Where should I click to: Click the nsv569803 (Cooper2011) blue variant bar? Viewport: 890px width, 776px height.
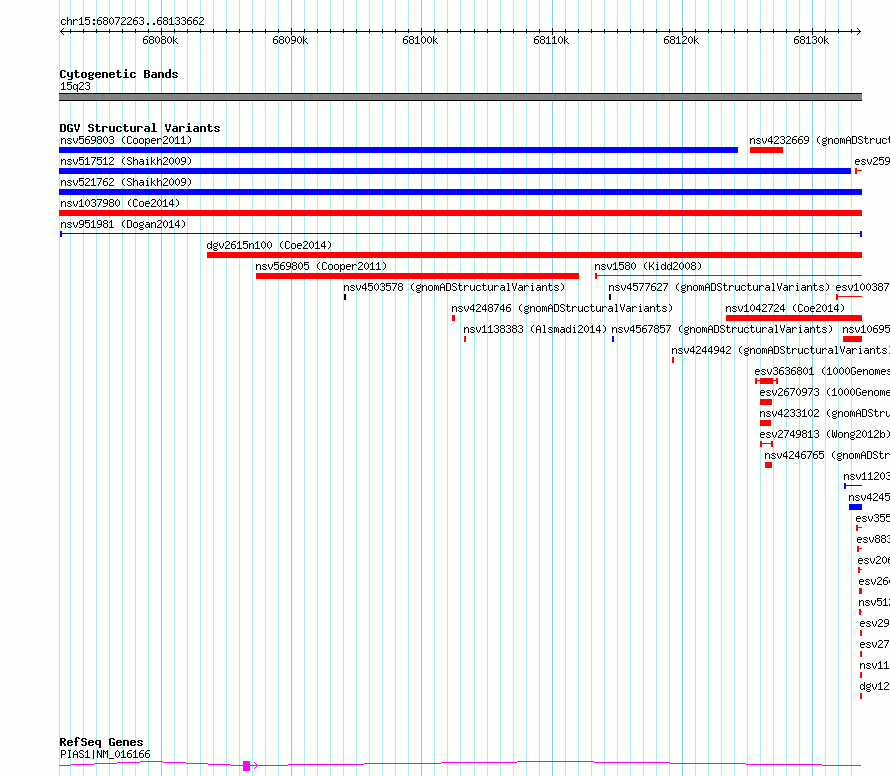pyautogui.click(x=398, y=150)
